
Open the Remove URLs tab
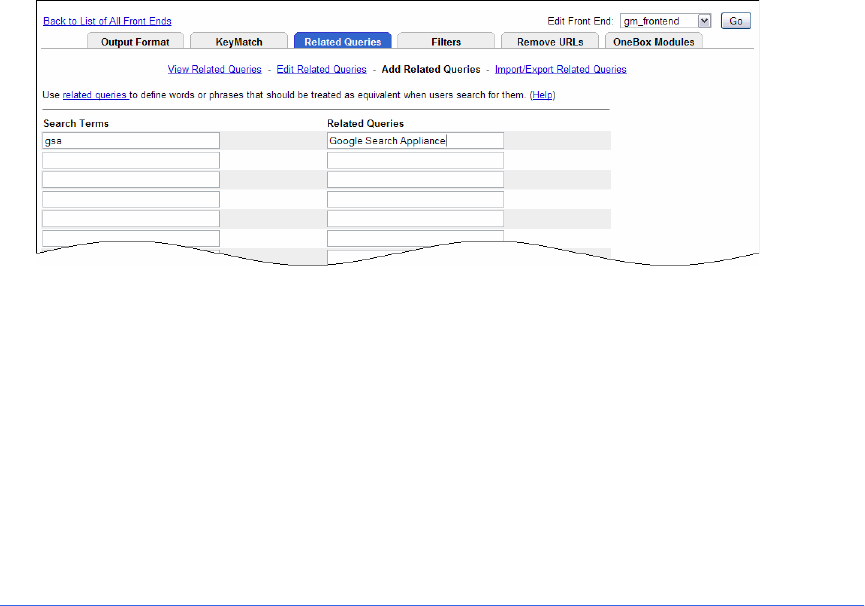point(549,42)
